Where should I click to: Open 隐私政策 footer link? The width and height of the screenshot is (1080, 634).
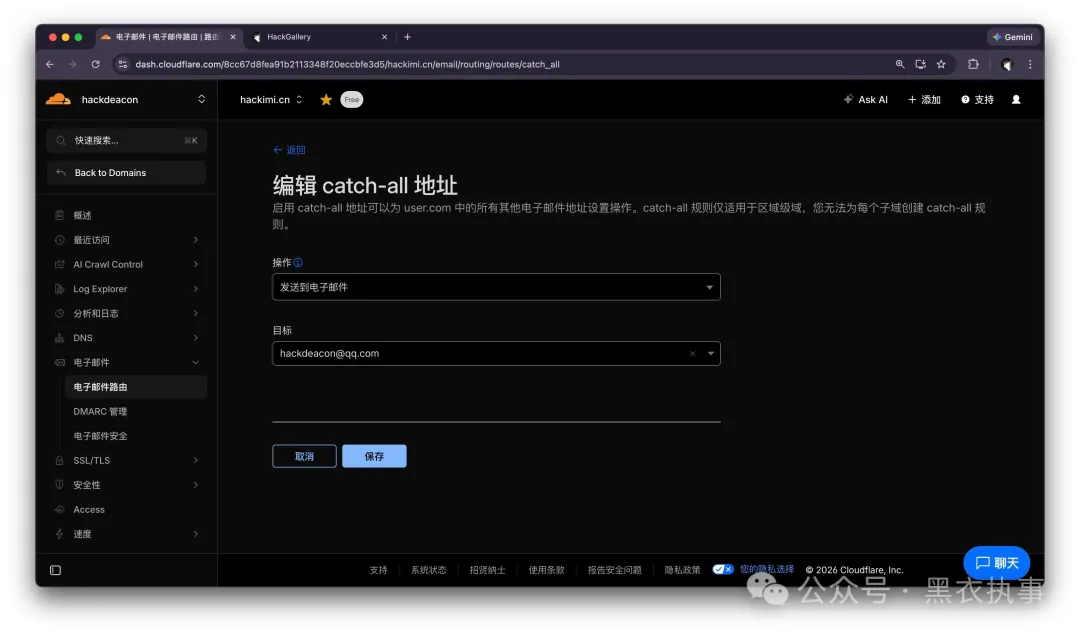click(682, 571)
